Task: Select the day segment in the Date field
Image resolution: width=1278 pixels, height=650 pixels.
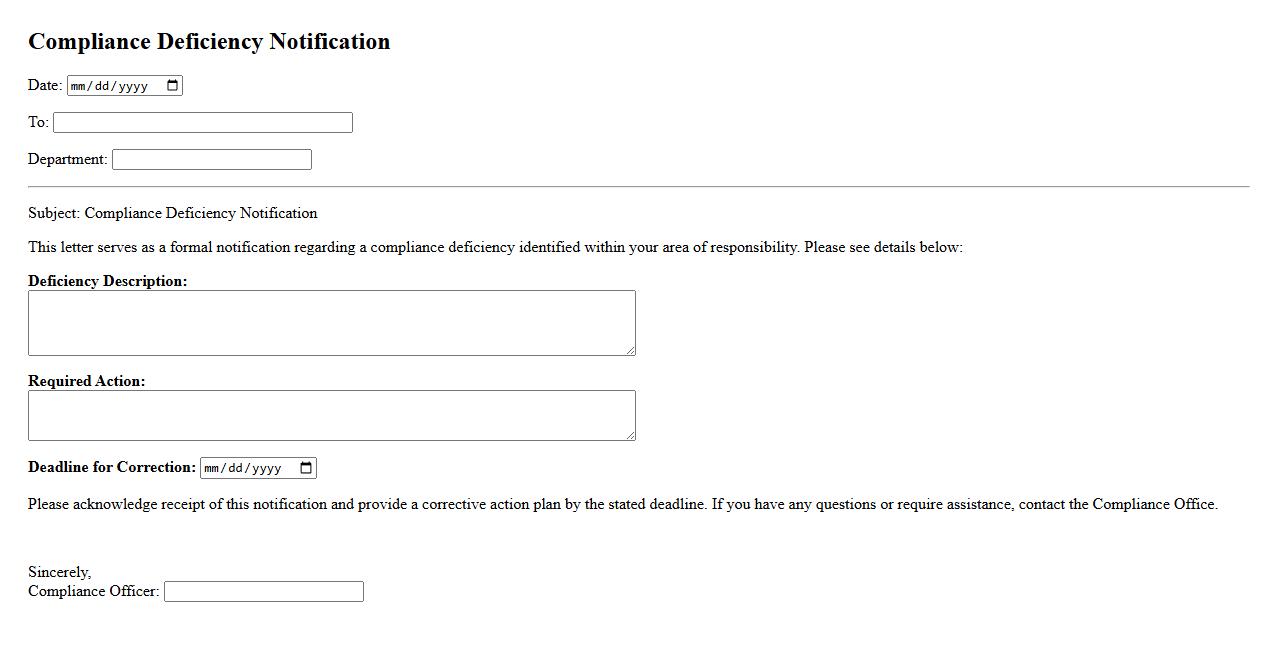Action: (103, 86)
